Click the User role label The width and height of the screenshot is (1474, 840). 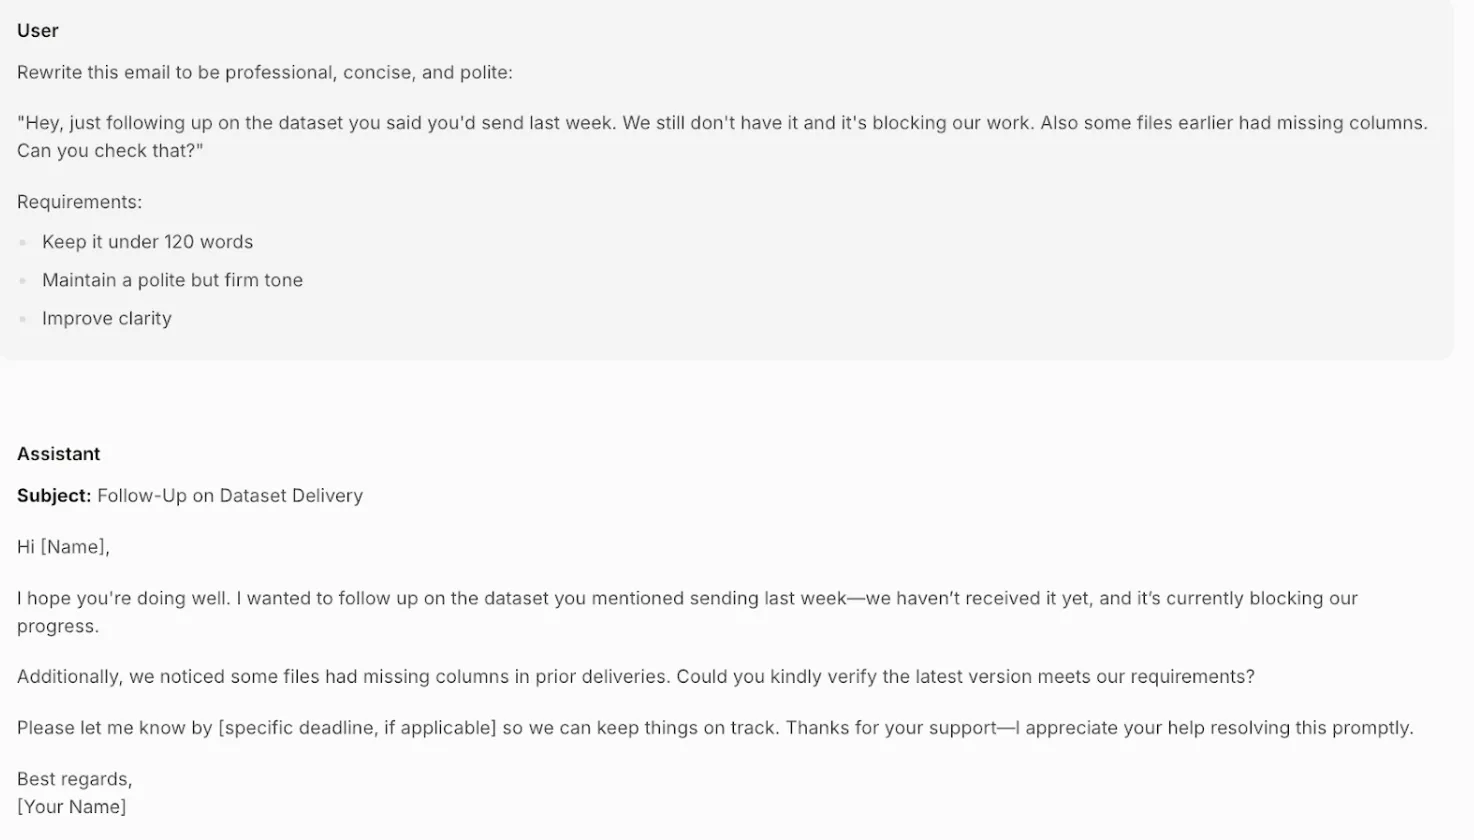(38, 31)
